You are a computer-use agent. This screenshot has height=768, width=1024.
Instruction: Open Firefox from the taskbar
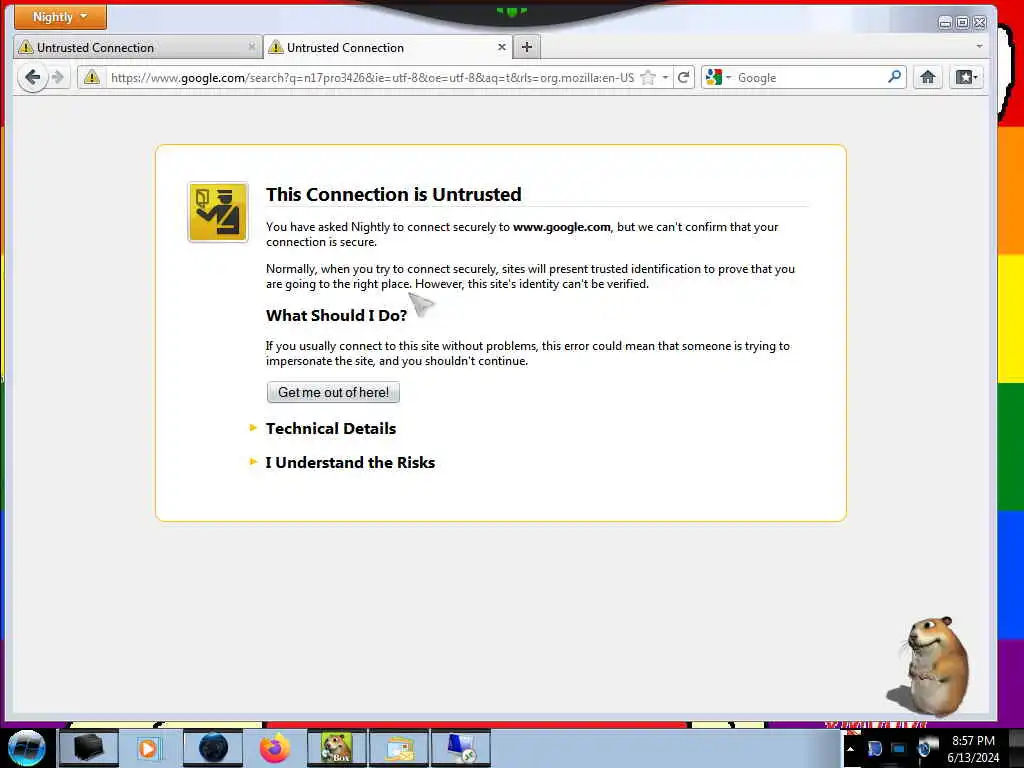click(274, 748)
